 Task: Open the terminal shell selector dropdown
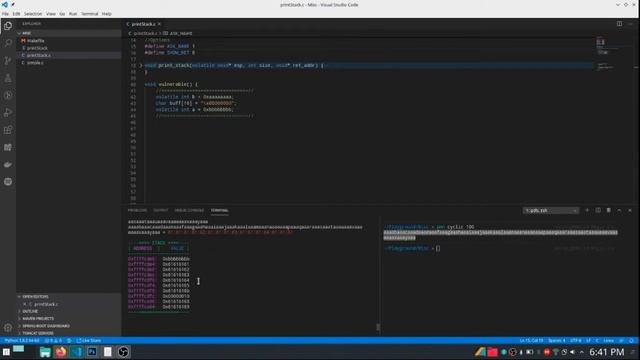[550, 211]
